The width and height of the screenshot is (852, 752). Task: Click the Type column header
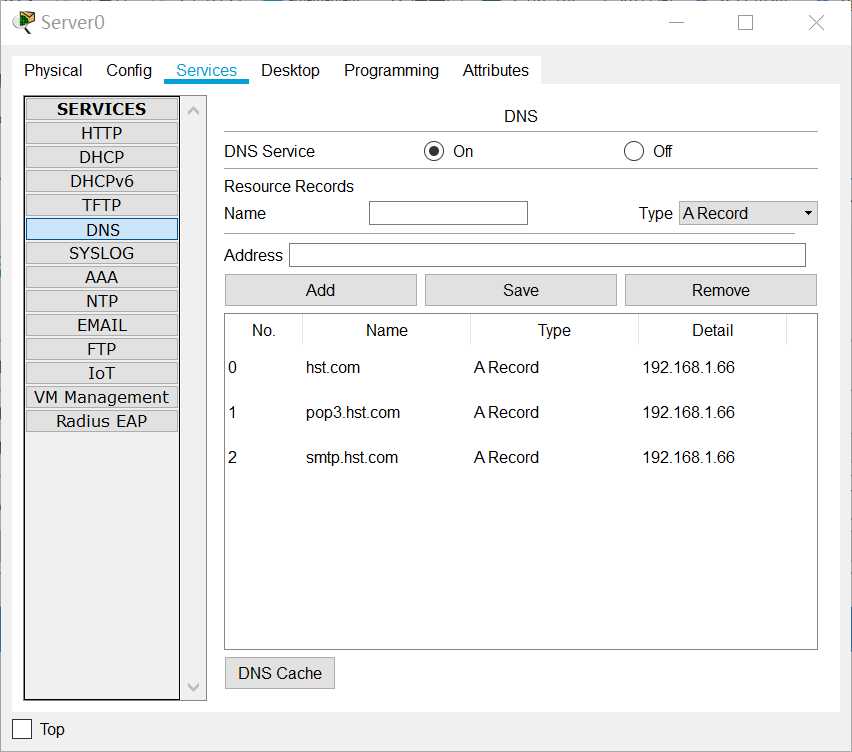pyautogui.click(x=554, y=330)
